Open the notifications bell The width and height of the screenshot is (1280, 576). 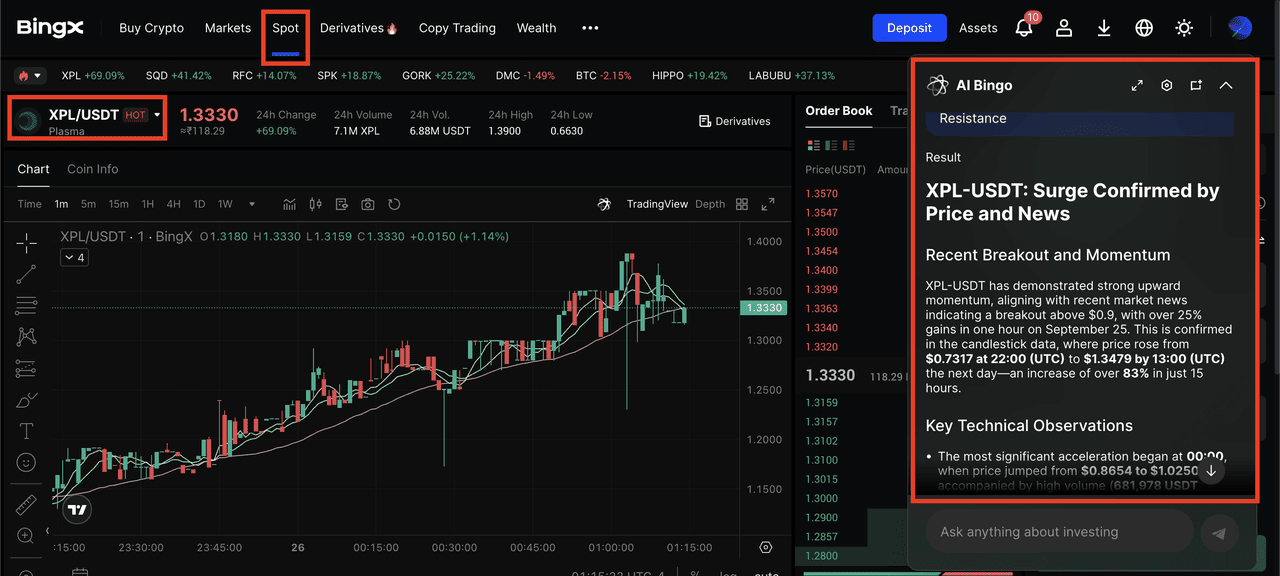click(x=1024, y=28)
